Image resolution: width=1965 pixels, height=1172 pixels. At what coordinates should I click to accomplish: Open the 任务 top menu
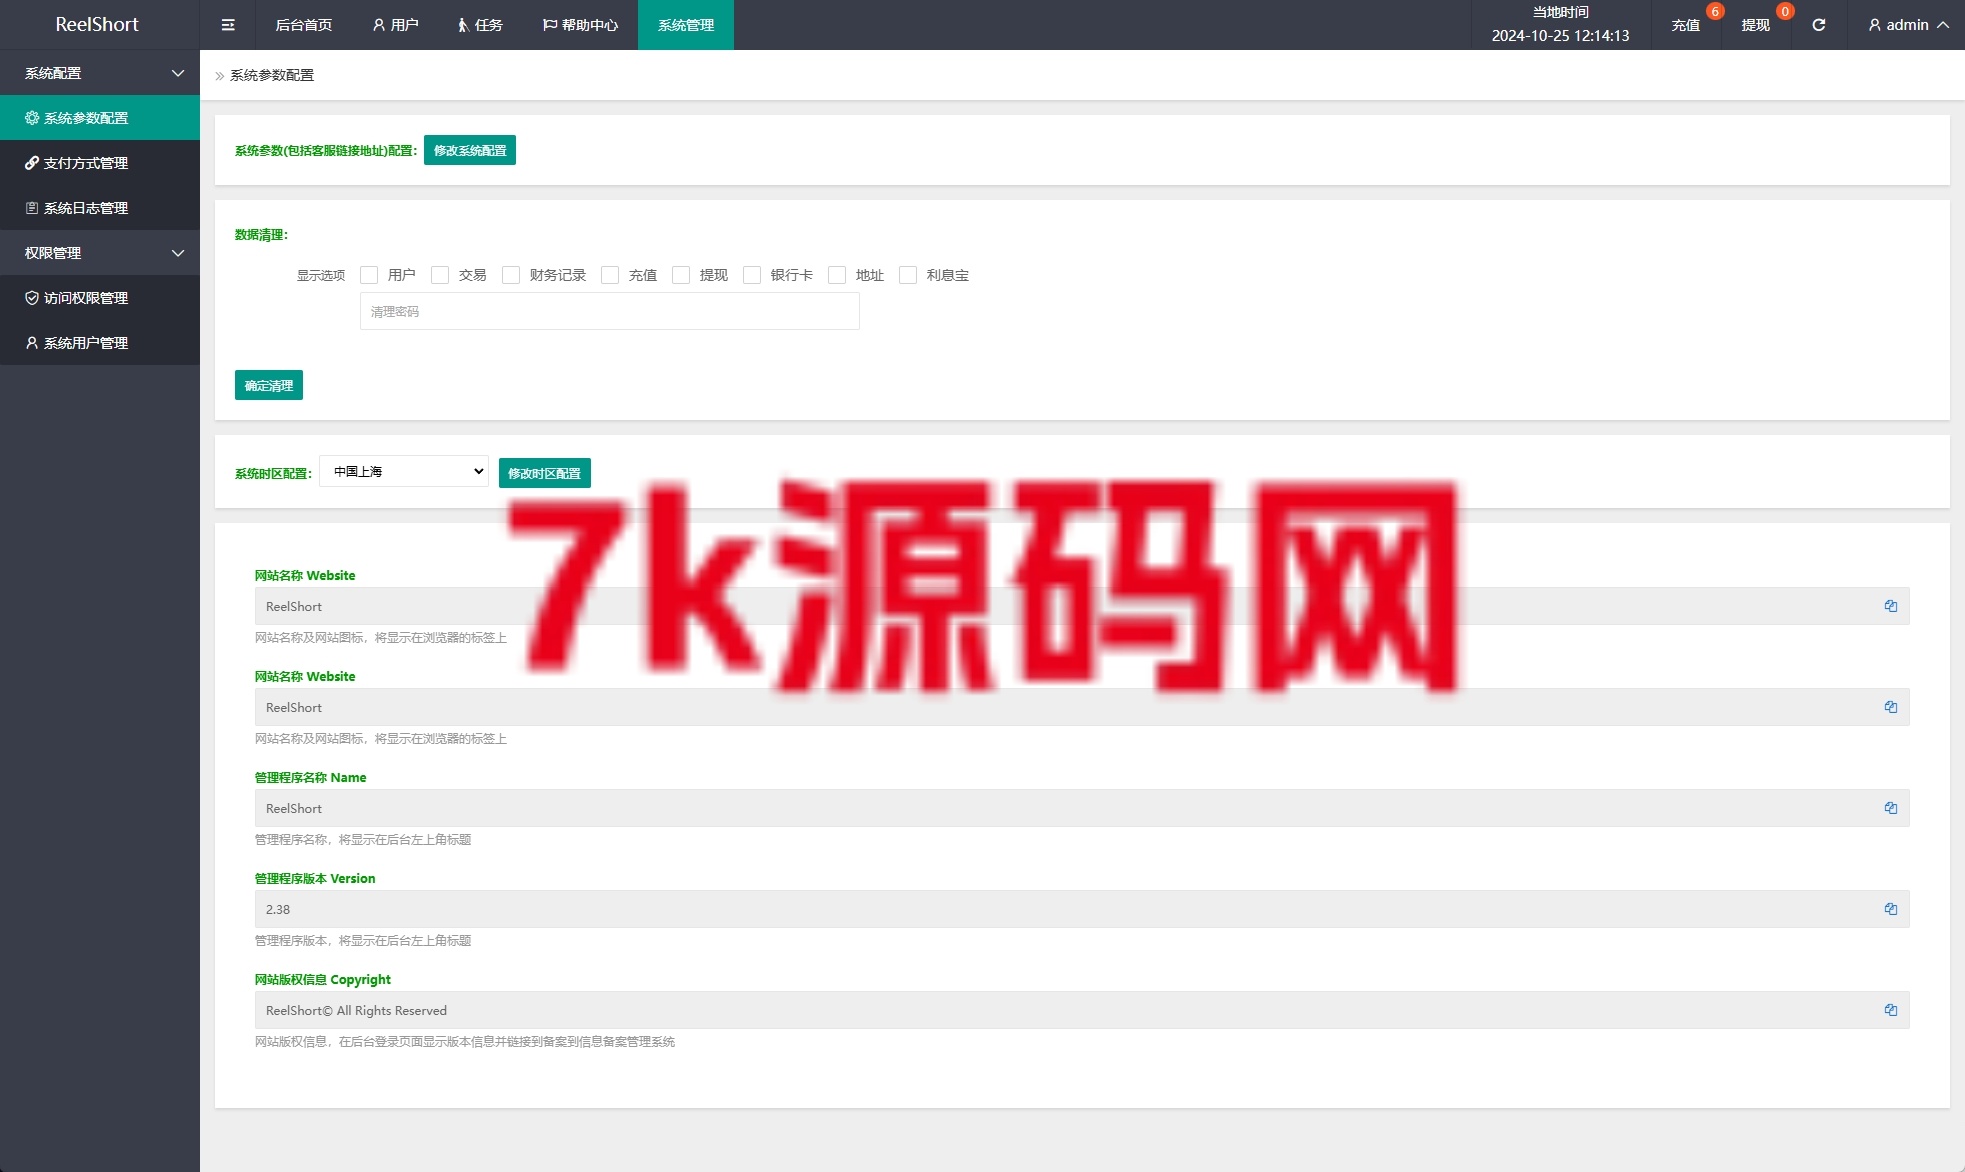click(x=480, y=25)
